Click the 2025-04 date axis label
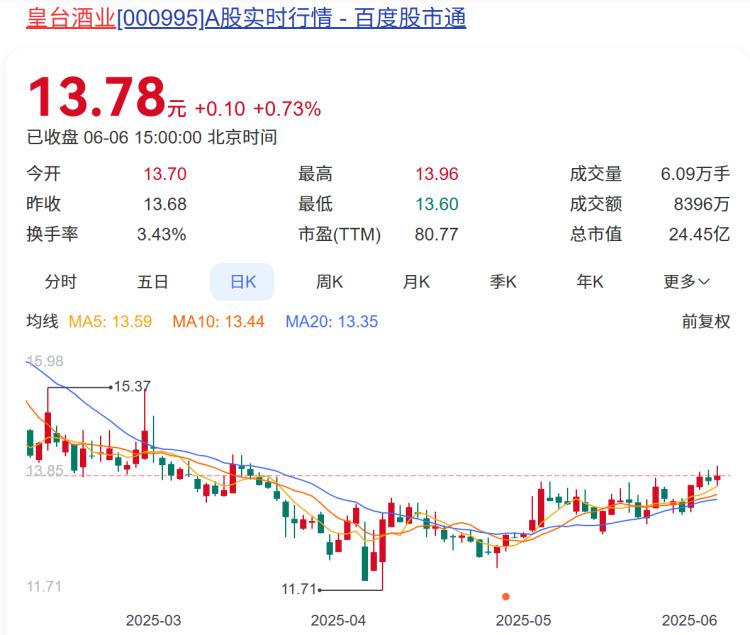The image size is (750, 635). (338, 621)
